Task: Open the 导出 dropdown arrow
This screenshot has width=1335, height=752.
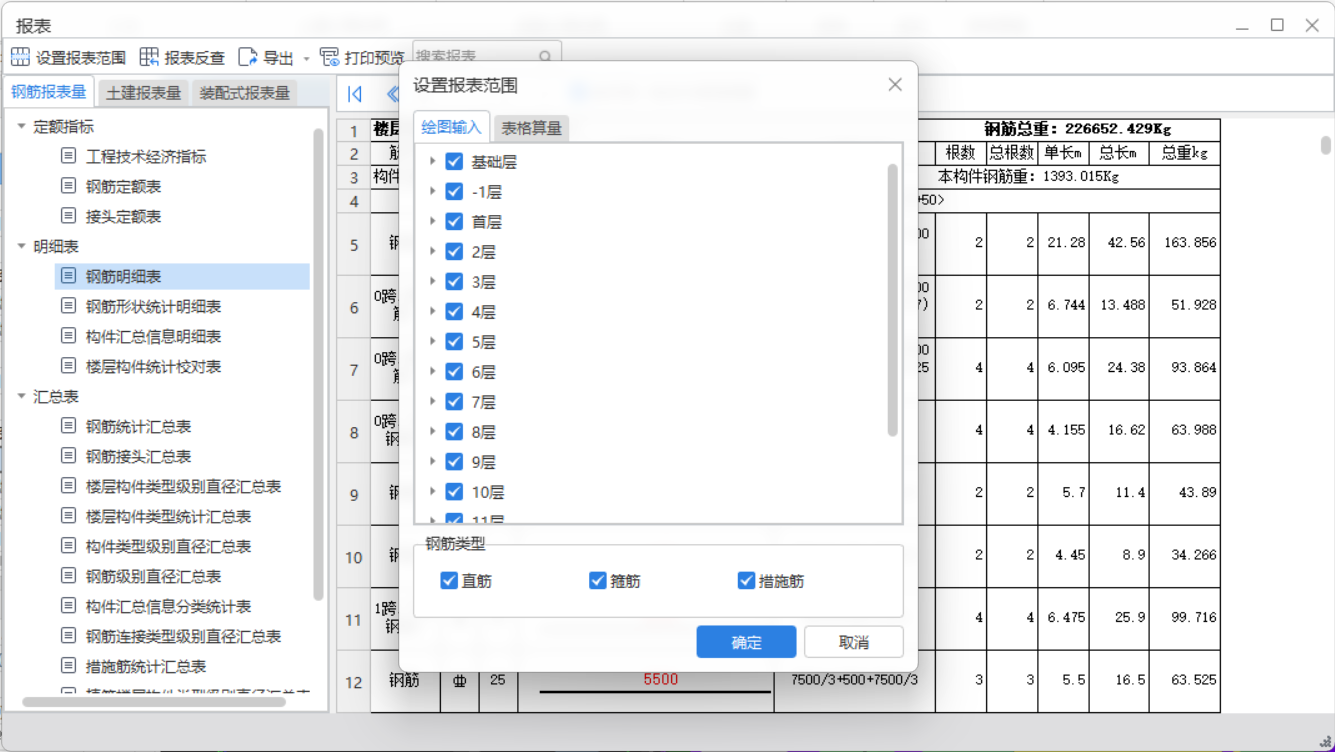Action: point(307,58)
